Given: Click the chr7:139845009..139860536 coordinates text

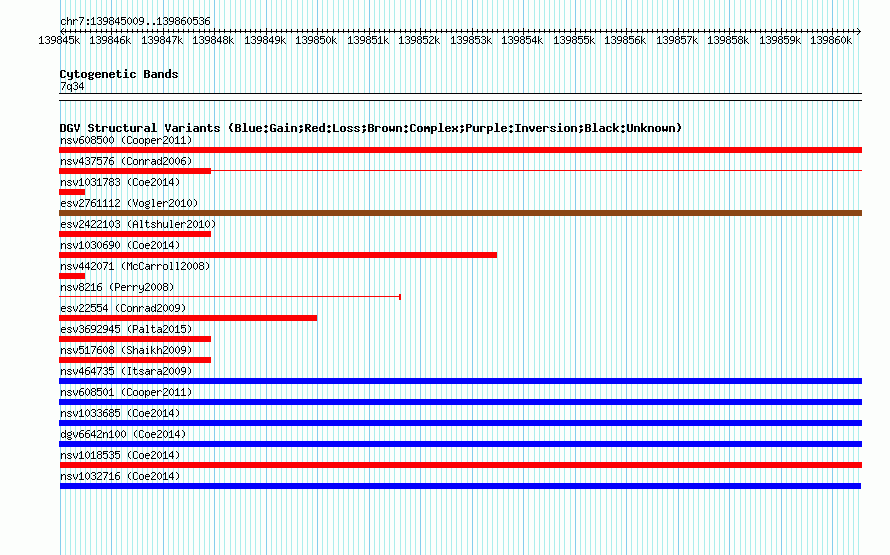Looking at the screenshot, I should point(135,21).
